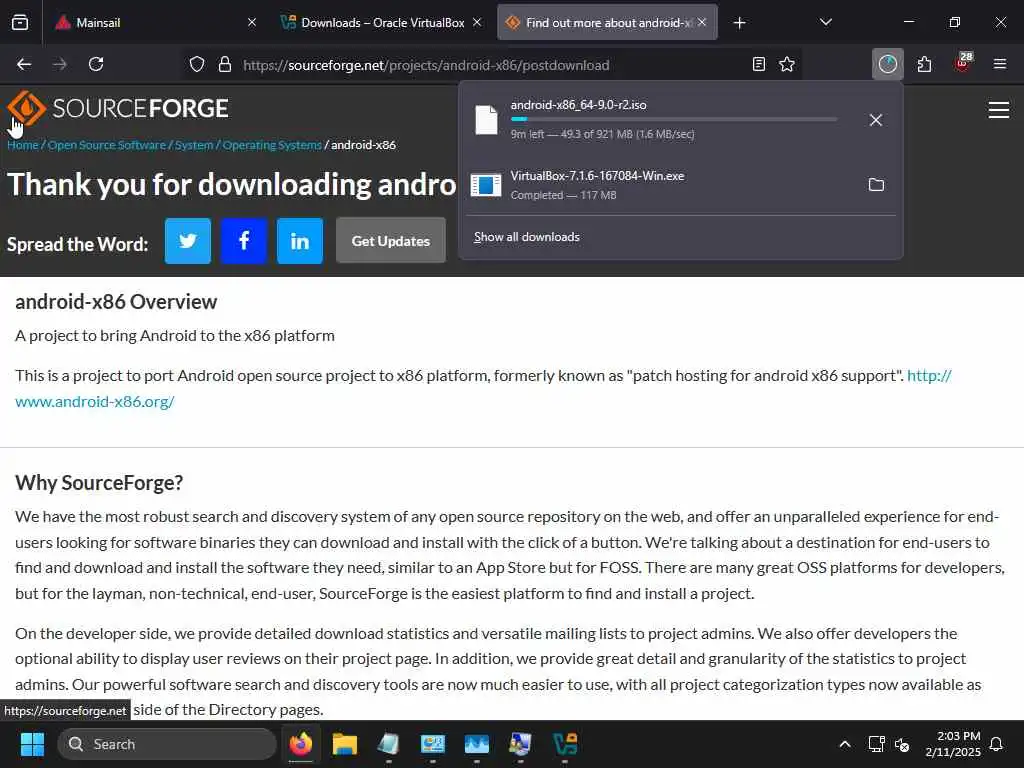The width and height of the screenshot is (1024, 768).
Task: Open Open Source Software breadcrumb
Action: tap(107, 145)
